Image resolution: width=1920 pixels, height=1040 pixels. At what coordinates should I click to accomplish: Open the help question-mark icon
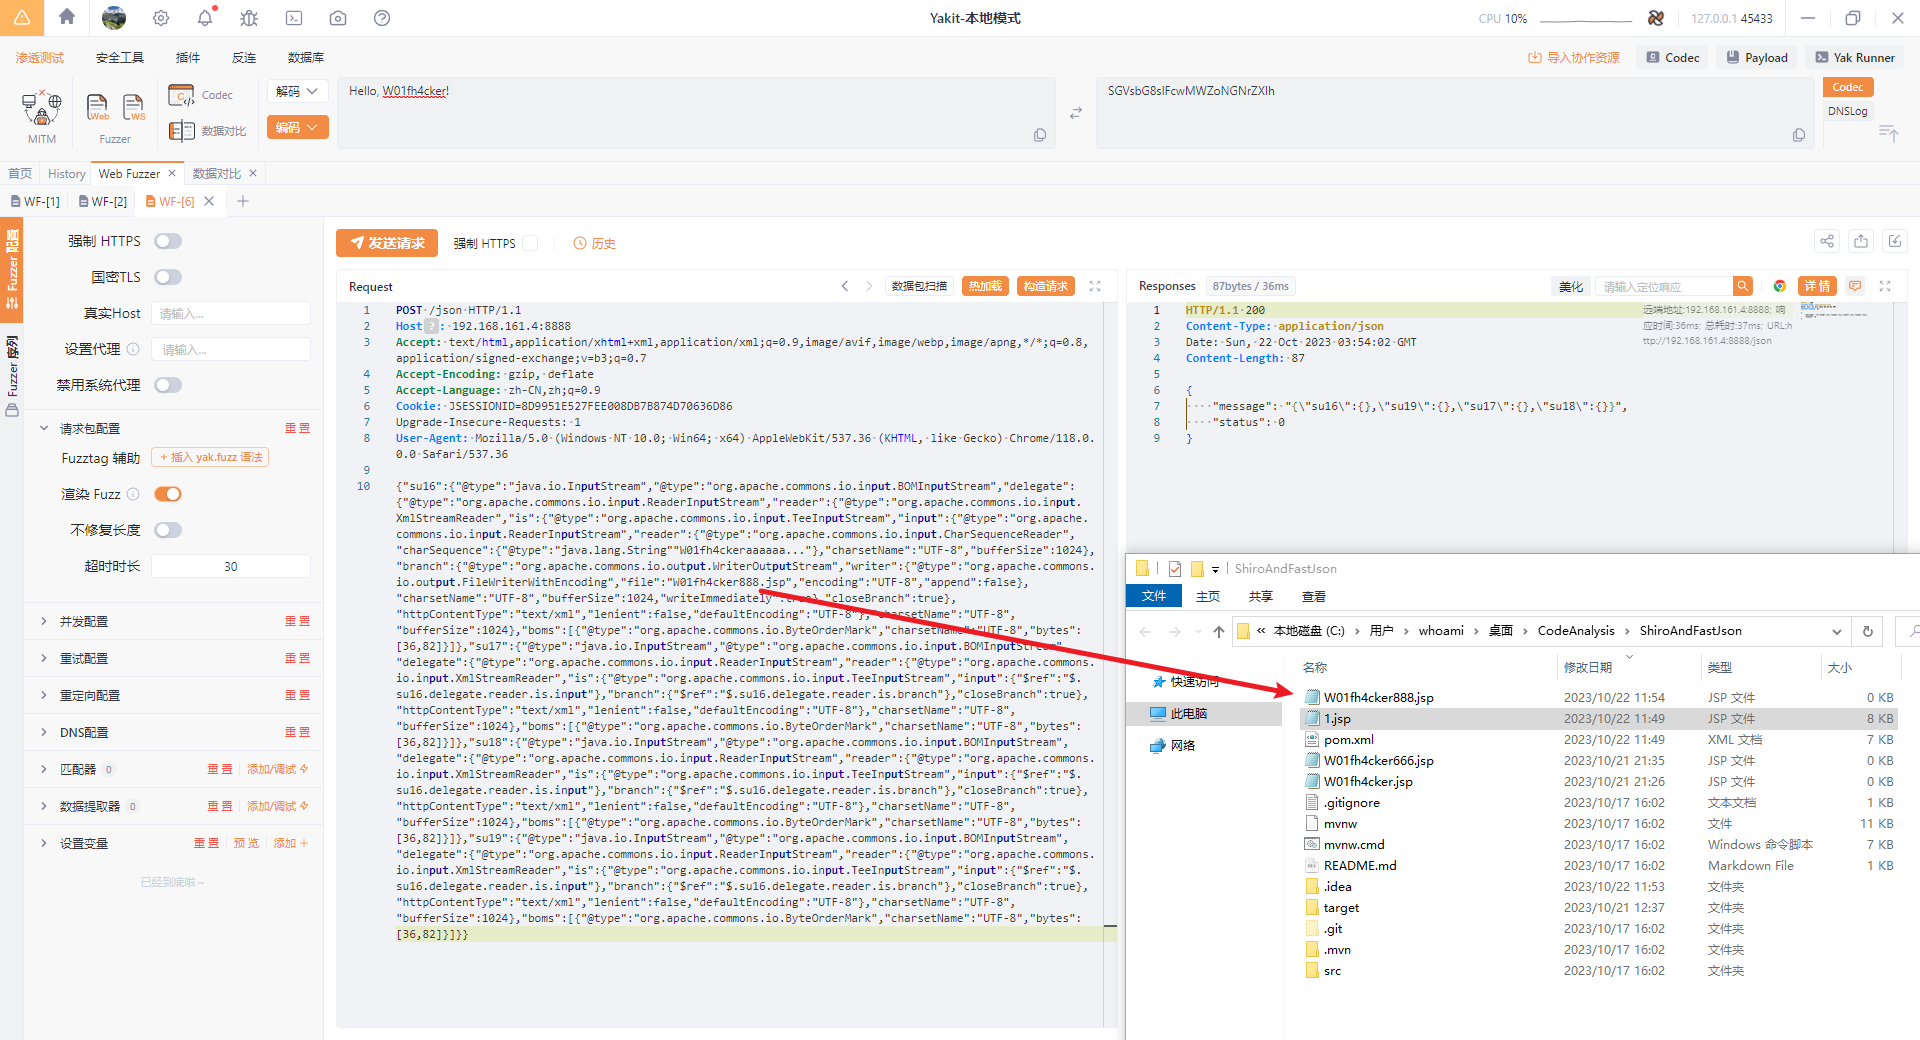(382, 18)
